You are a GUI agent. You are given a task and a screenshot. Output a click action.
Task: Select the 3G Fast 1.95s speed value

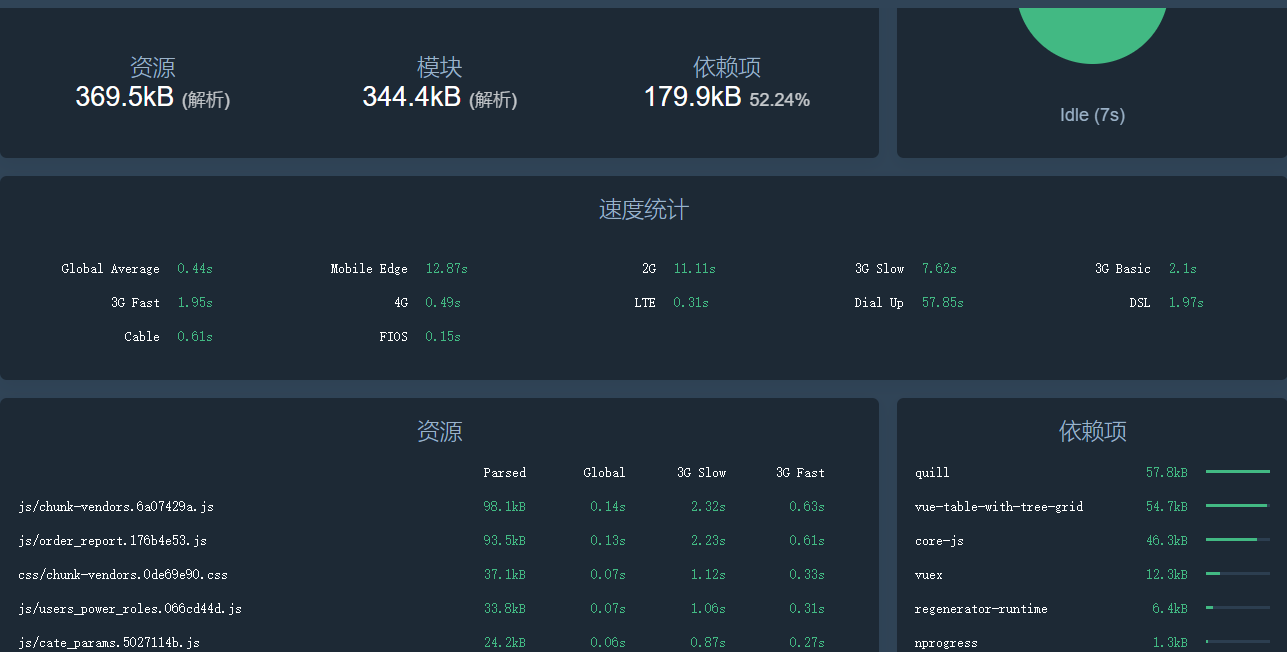pyautogui.click(x=195, y=303)
